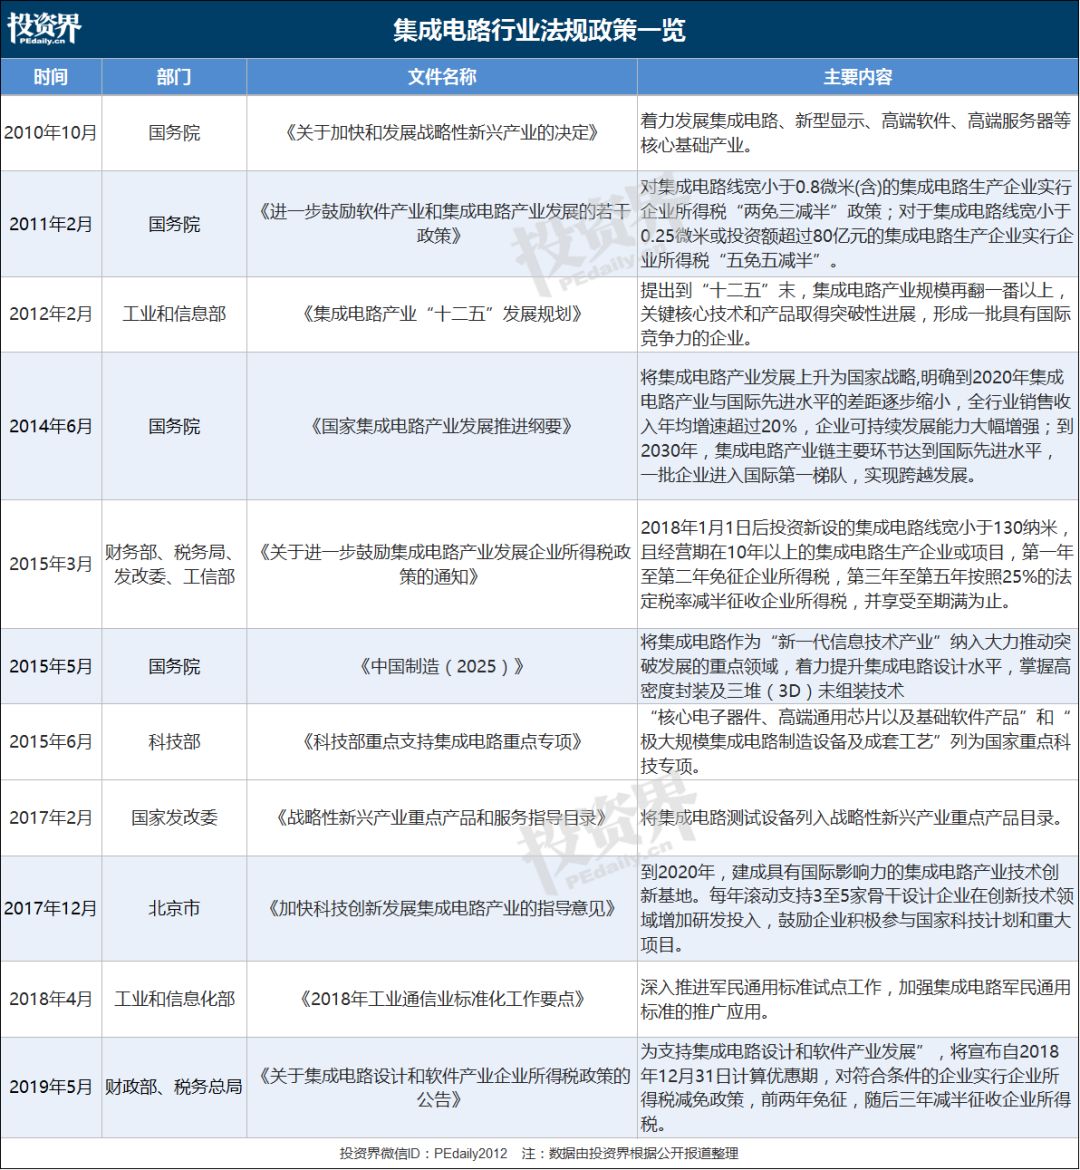1080x1170 pixels.
Task: Select the 文件名称 column header
Action: point(441,78)
